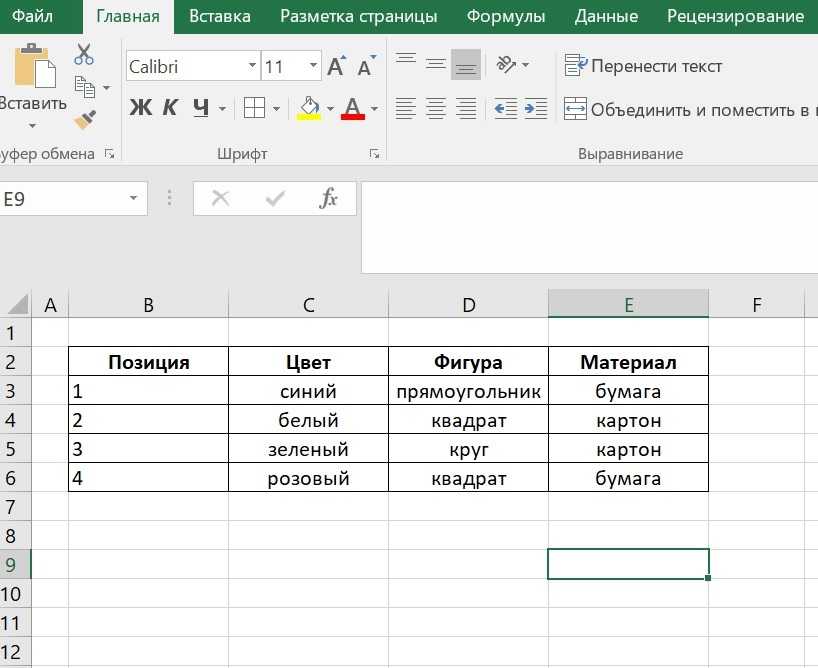Click the insert function fx icon
The width and height of the screenshot is (818, 668).
[329, 198]
